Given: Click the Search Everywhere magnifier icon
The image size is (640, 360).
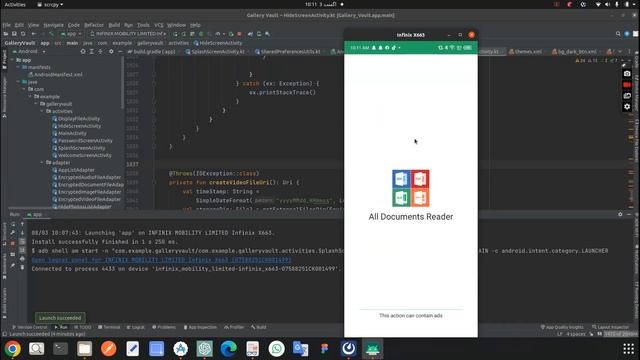Looking at the screenshot, I should point(618,34).
